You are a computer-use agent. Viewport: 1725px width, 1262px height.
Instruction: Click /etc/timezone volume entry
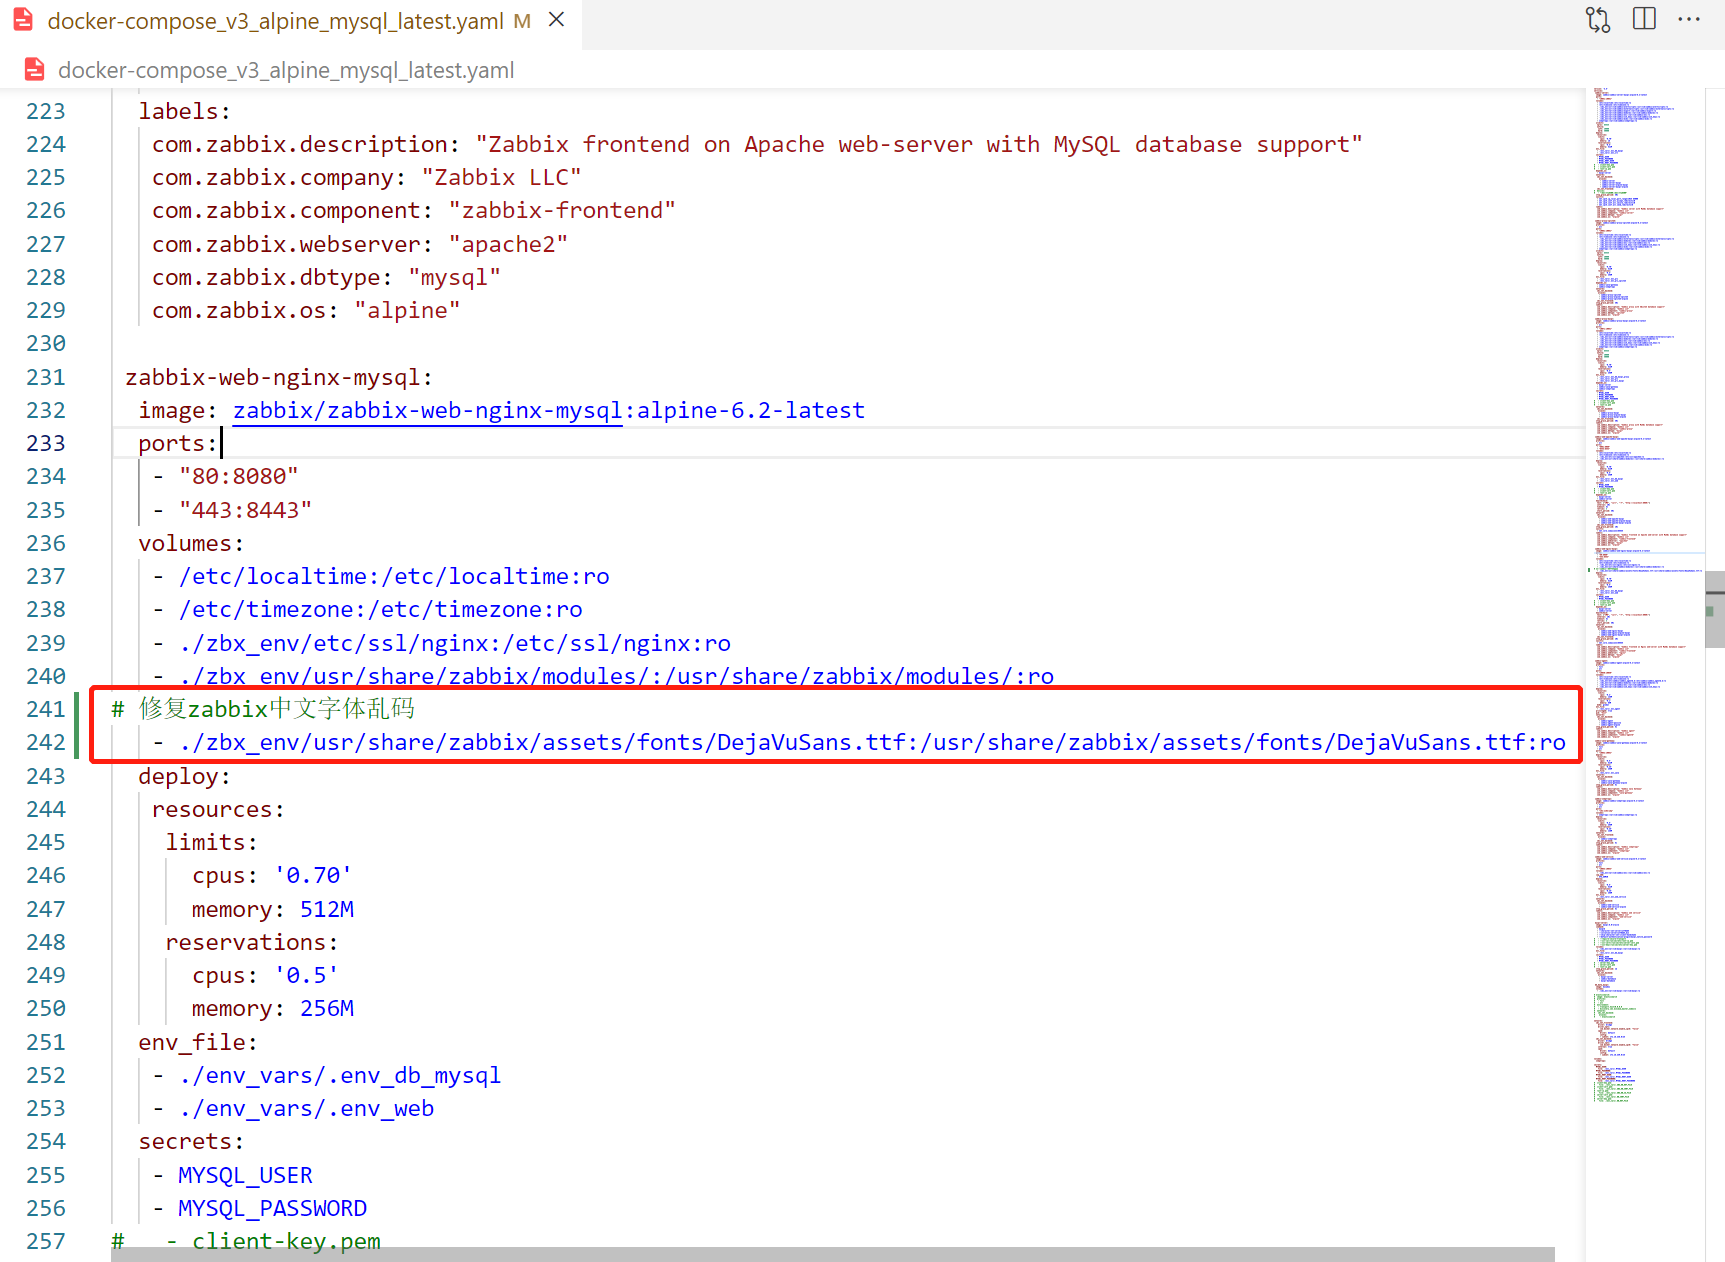pos(381,609)
